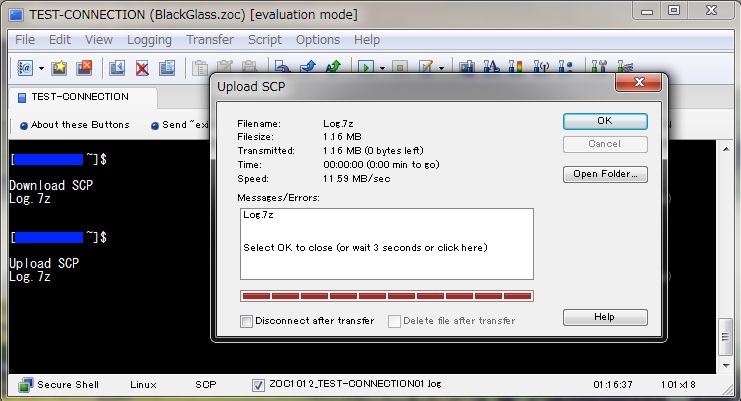Open the File menu
Screen dimensions: 741x401
(25, 40)
